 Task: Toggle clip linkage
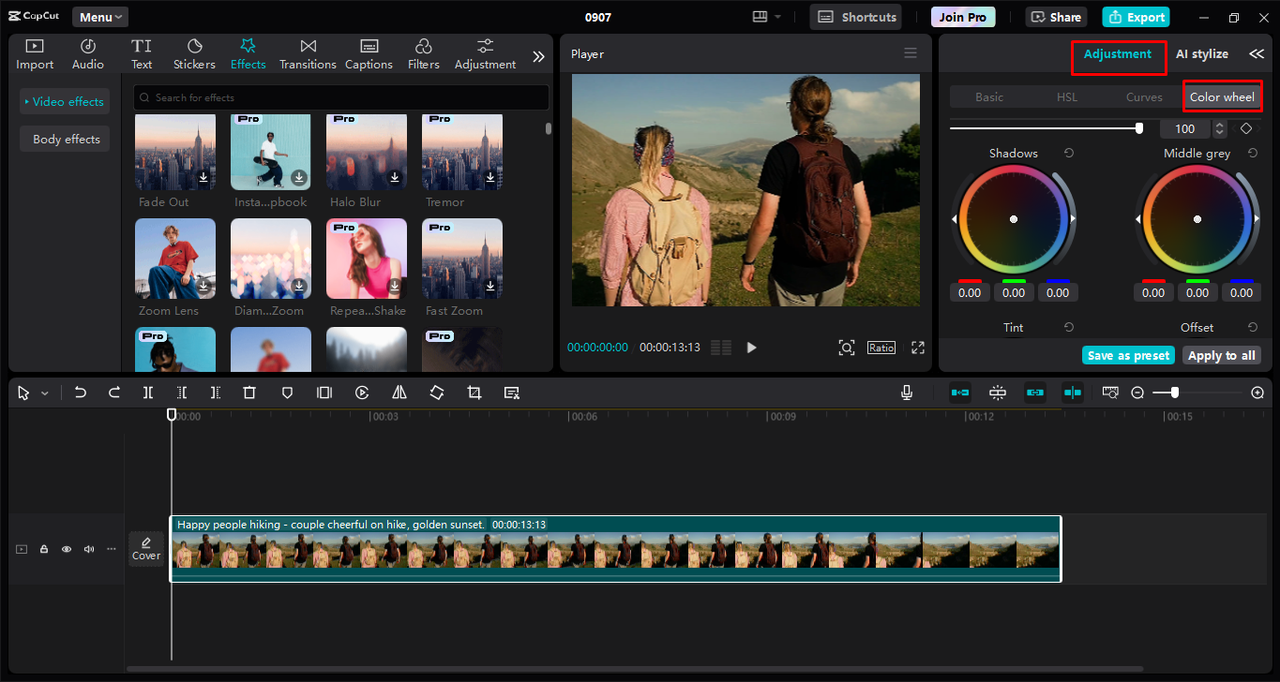[x=1035, y=393]
